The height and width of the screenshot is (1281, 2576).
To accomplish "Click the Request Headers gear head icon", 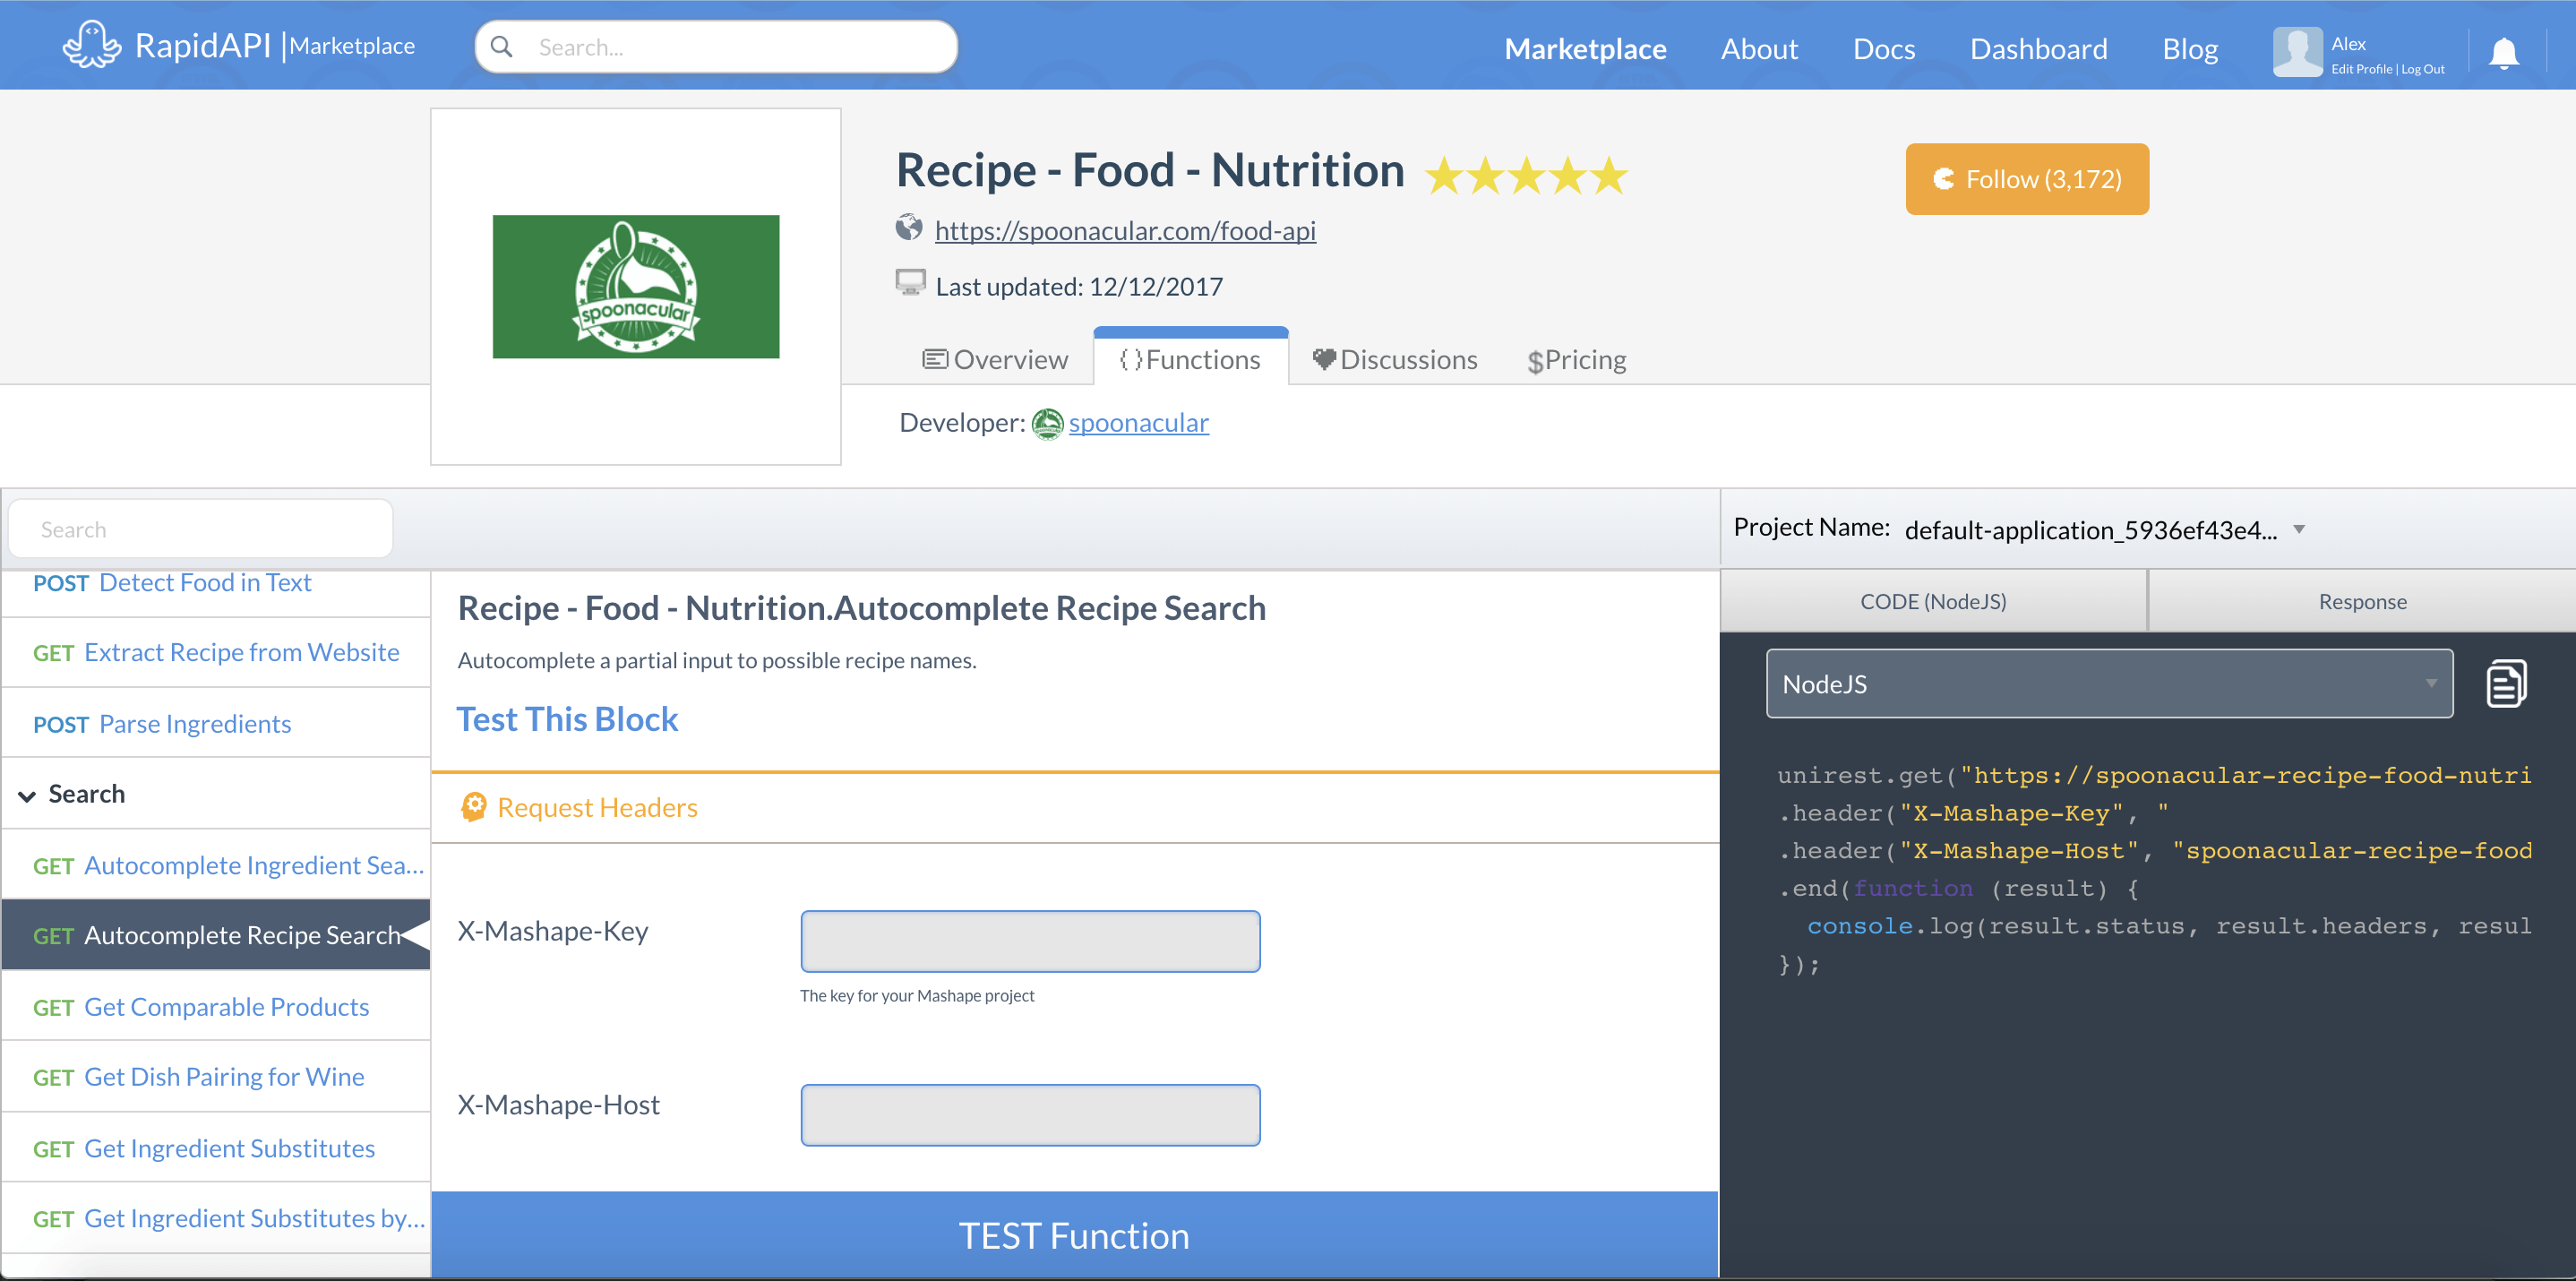I will [x=473, y=807].
